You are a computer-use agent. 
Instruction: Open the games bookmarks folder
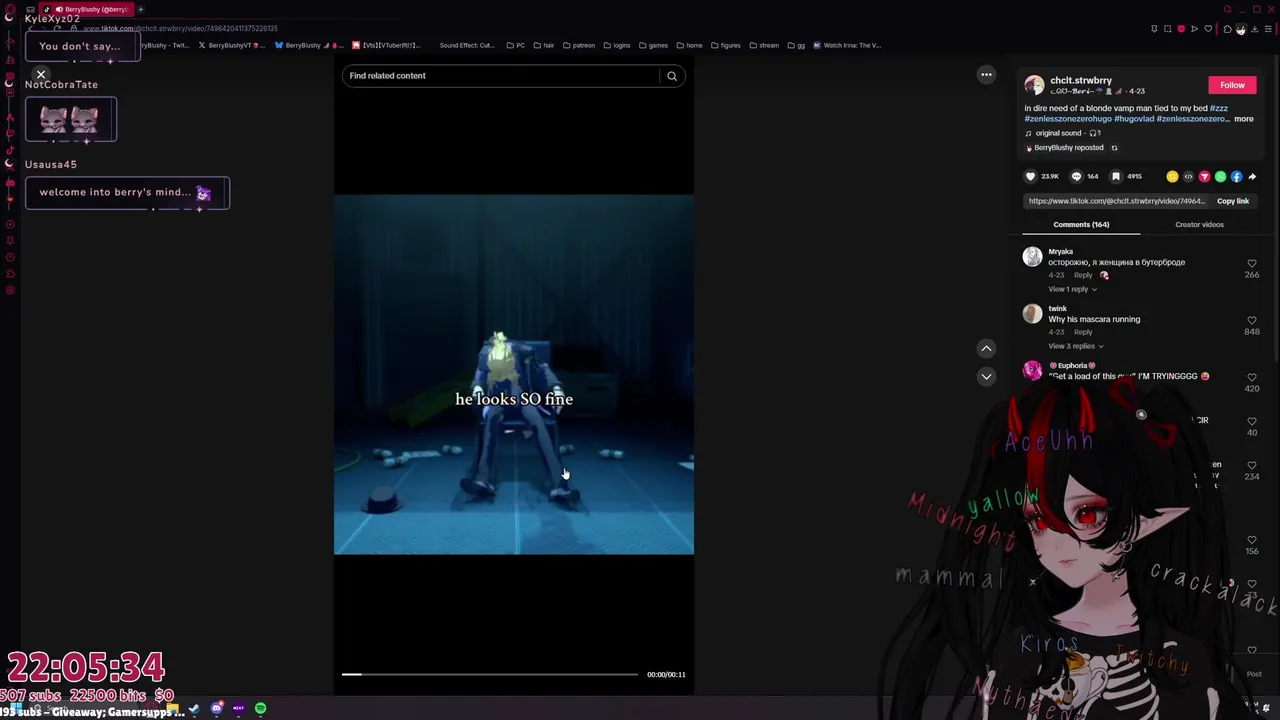click(654, 45)
